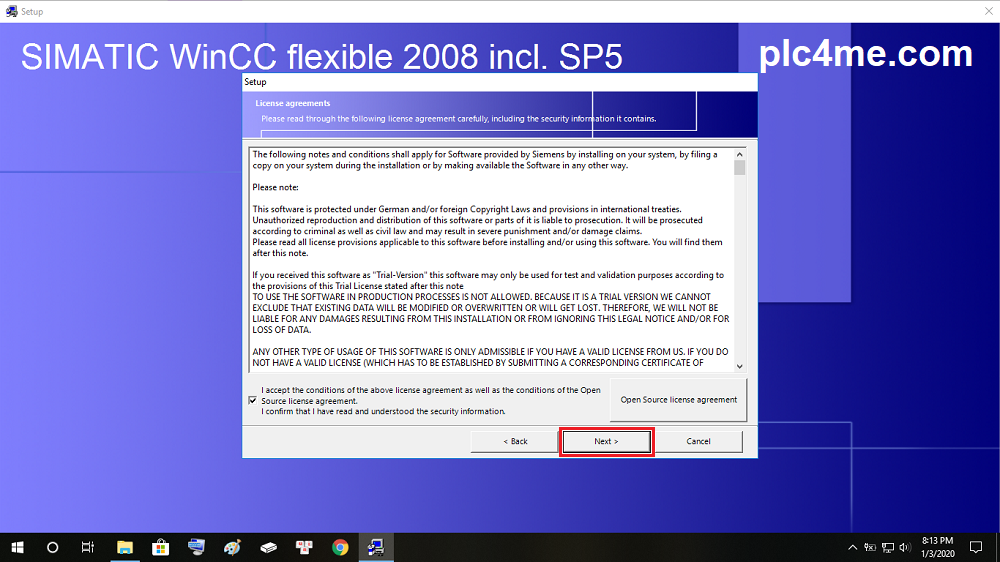The height and width of the screenshot is (562, 1000).
Task: Launch Google Chrome from the taskbar
Action: [x=340, y=547]
